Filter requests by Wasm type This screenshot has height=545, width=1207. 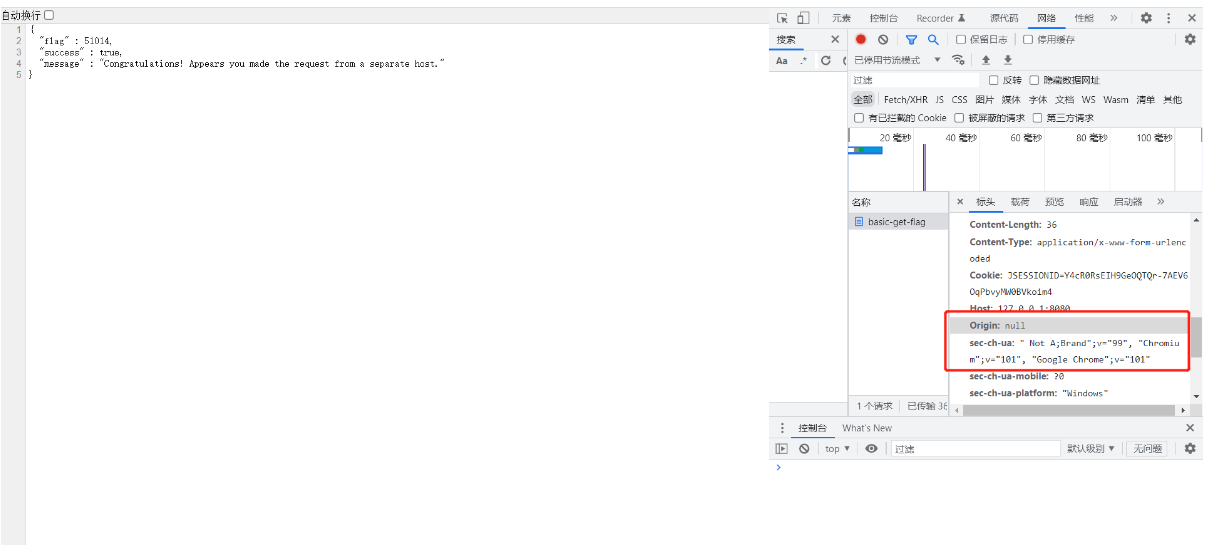[x=1116, y=99]
